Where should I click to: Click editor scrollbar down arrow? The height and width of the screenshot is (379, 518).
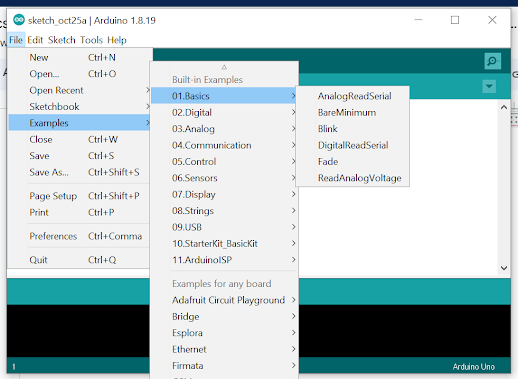coord(504,268)
